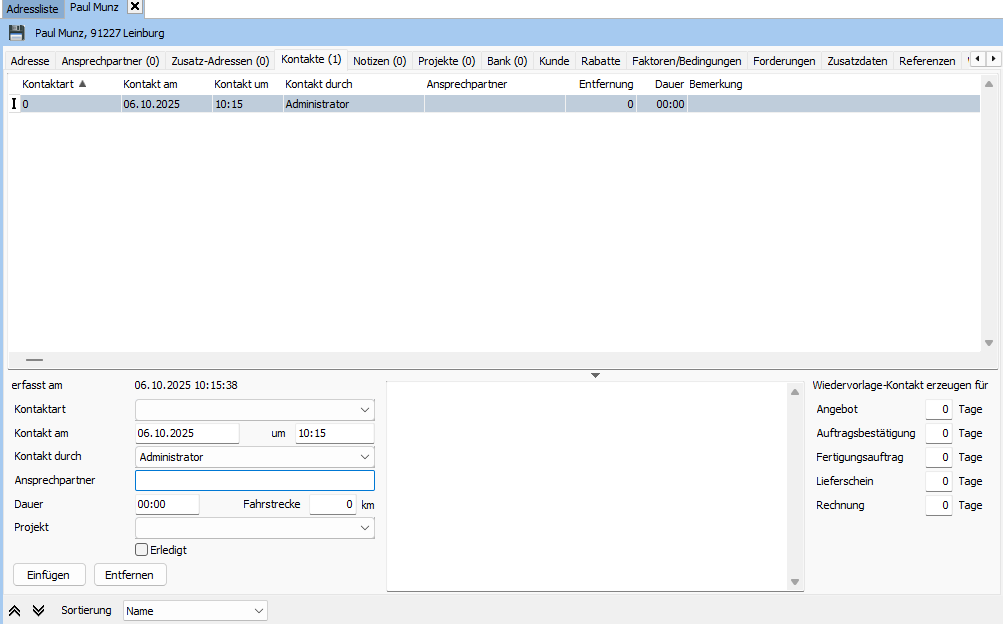Viewport: 1003px width, 624px height.
Task: Check the Erledigt checkbox
Action: pyautogui.click(x=141, y=549)
